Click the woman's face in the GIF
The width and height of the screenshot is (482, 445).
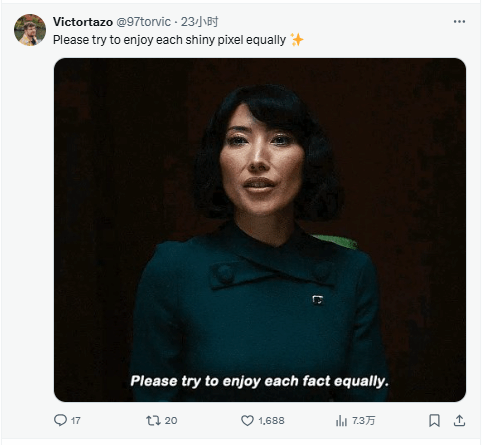pos(262,160)
